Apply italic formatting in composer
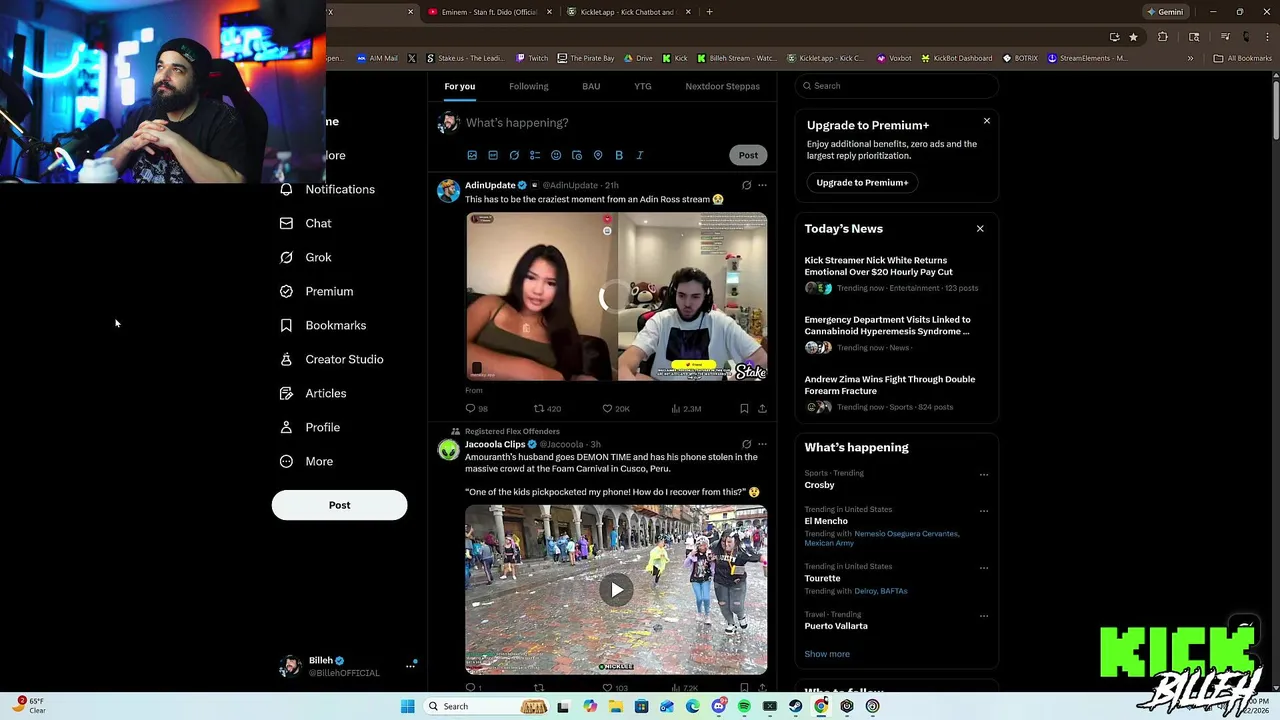 (x=640, y=155)
